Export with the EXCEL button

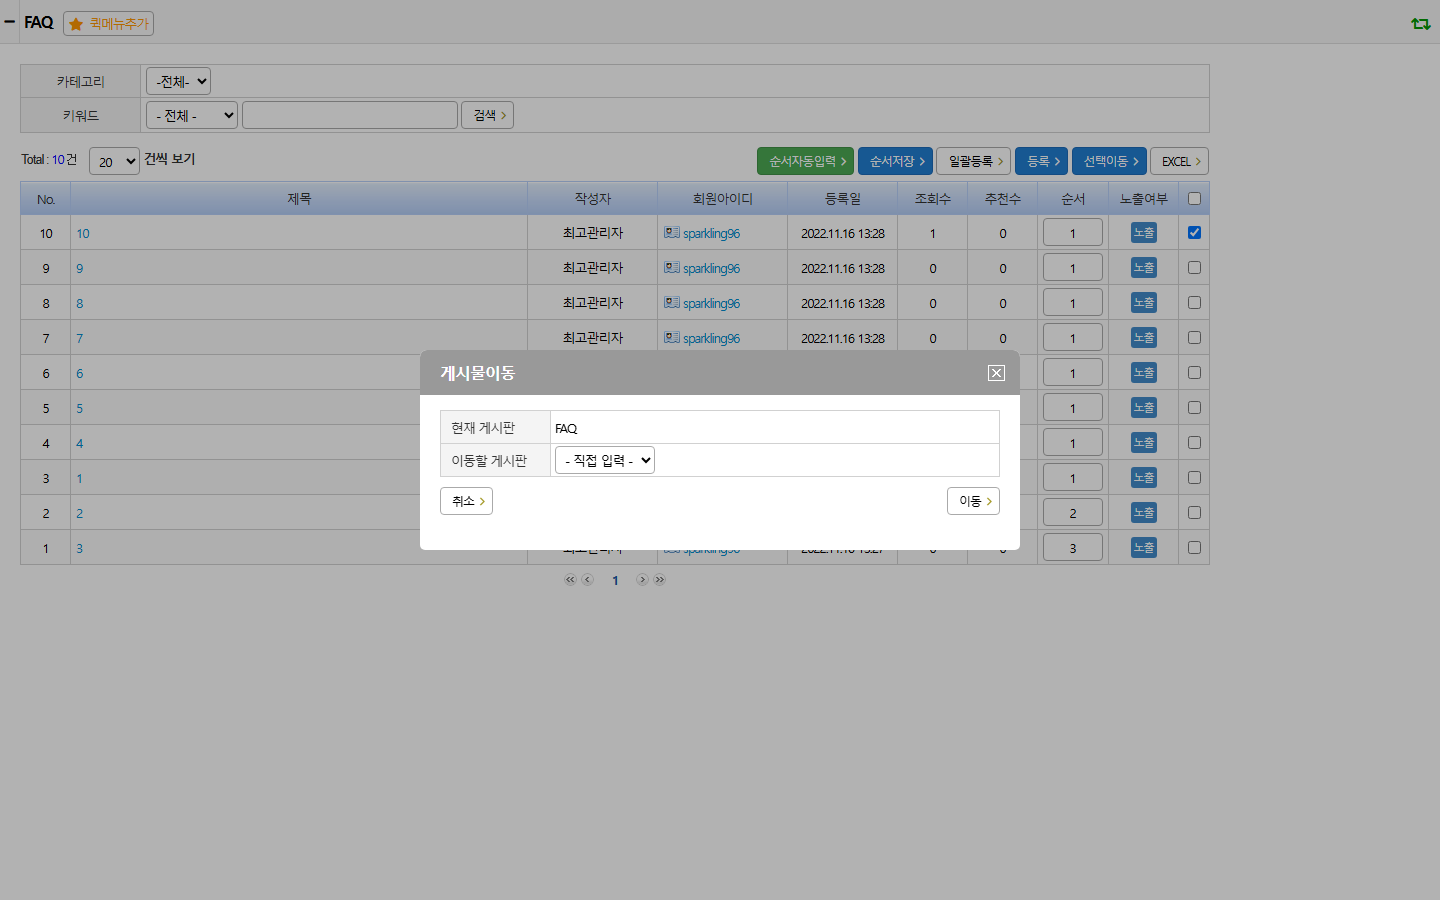[x=1179, y=161]
